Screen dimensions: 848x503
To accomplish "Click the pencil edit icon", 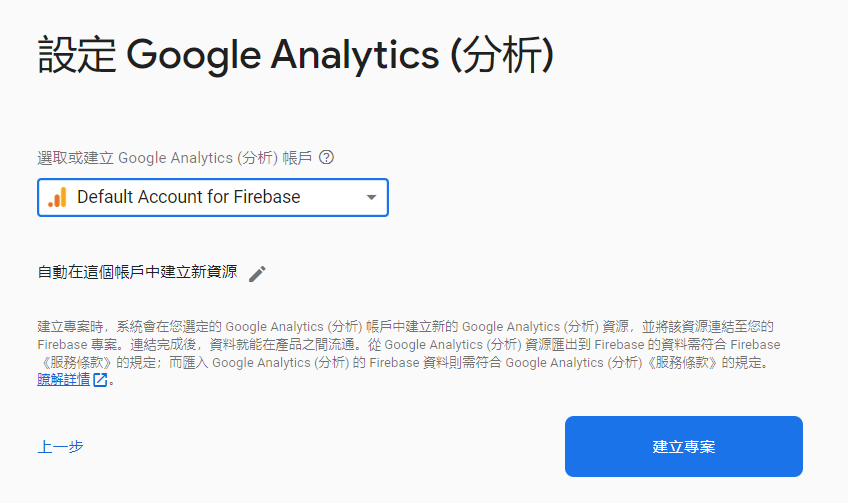I will pos(257,273).
